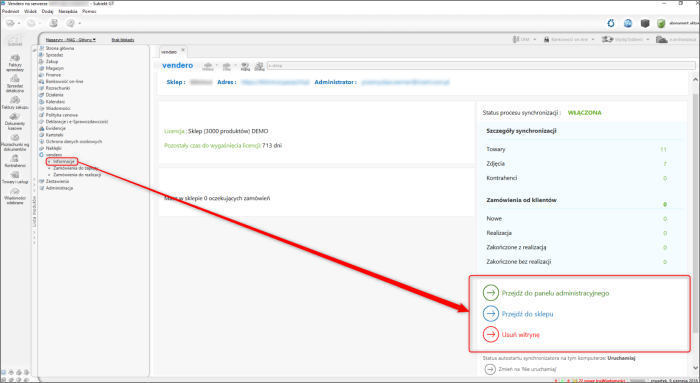Click Przejdź do sklepu link
The height and width of the screenshot is (383, 700).
527,314
